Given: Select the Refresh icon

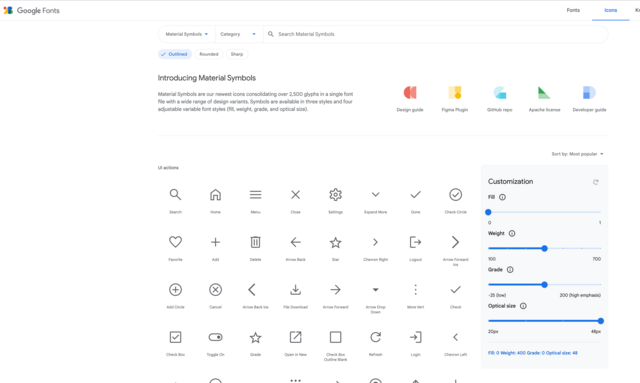Looking at the screenshot, I should (x=376, y=337).
